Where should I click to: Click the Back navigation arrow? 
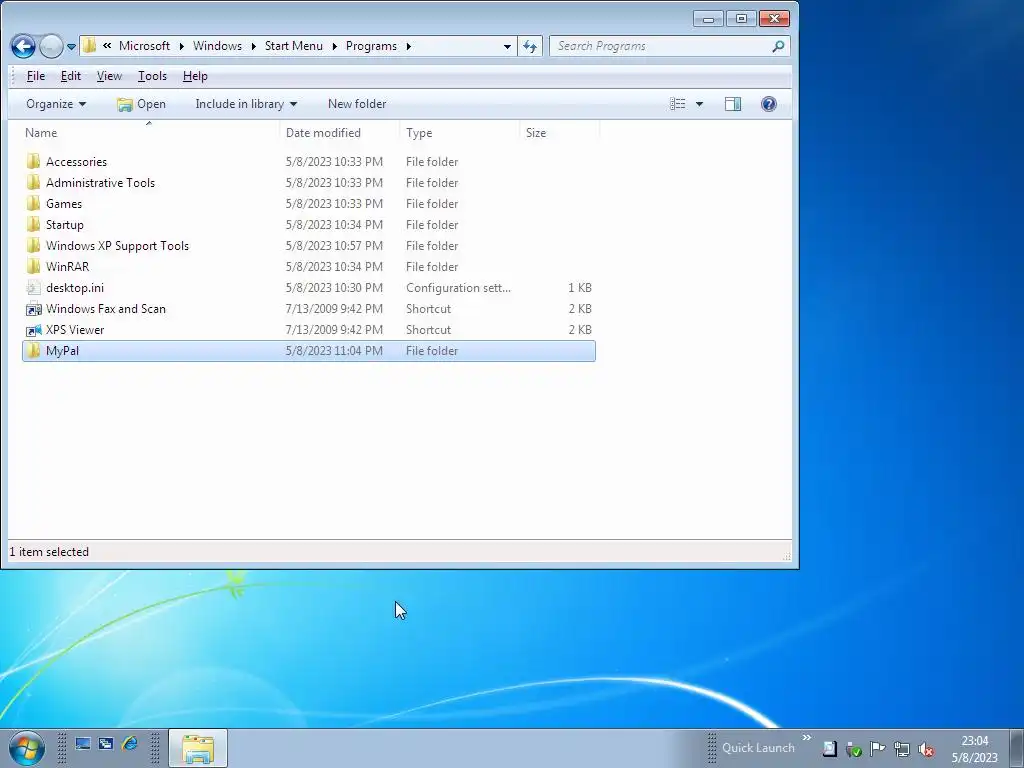click(23, 46)
